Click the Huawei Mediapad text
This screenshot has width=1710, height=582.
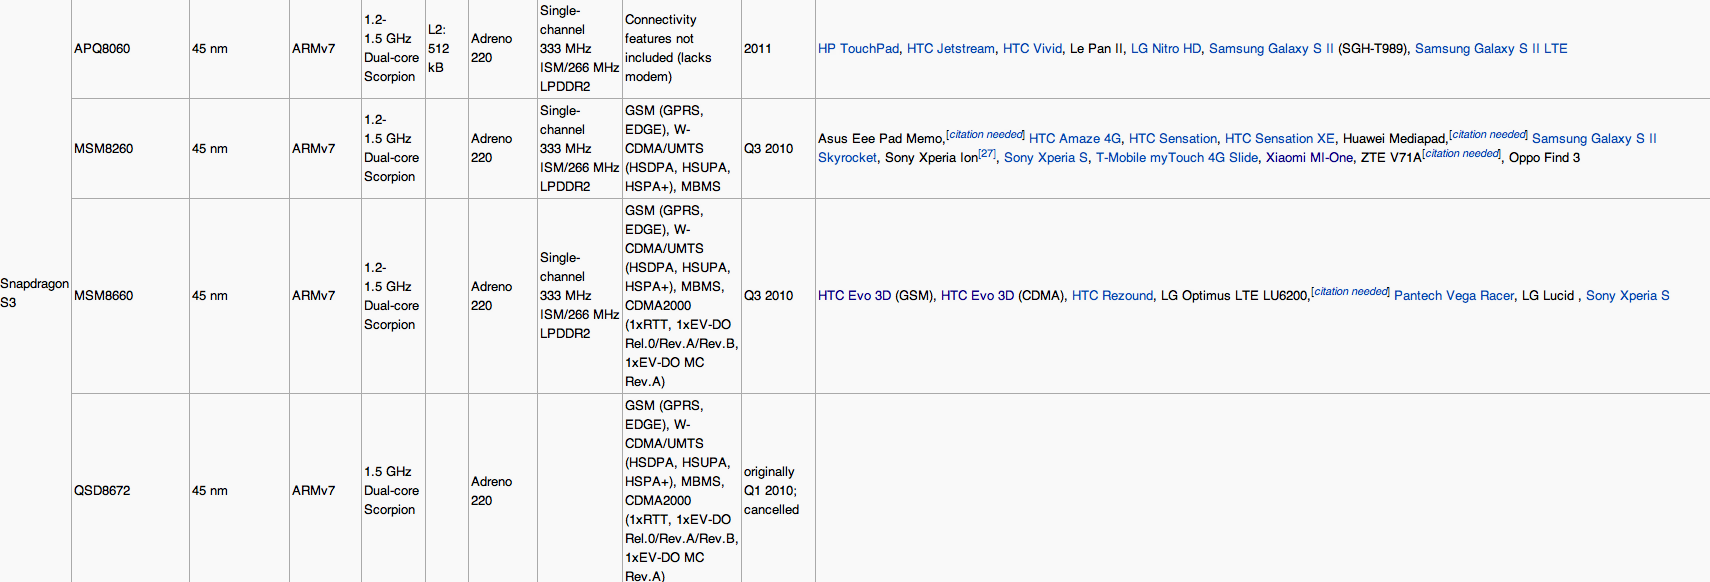pyautogui.click(x=1394, y=139)
